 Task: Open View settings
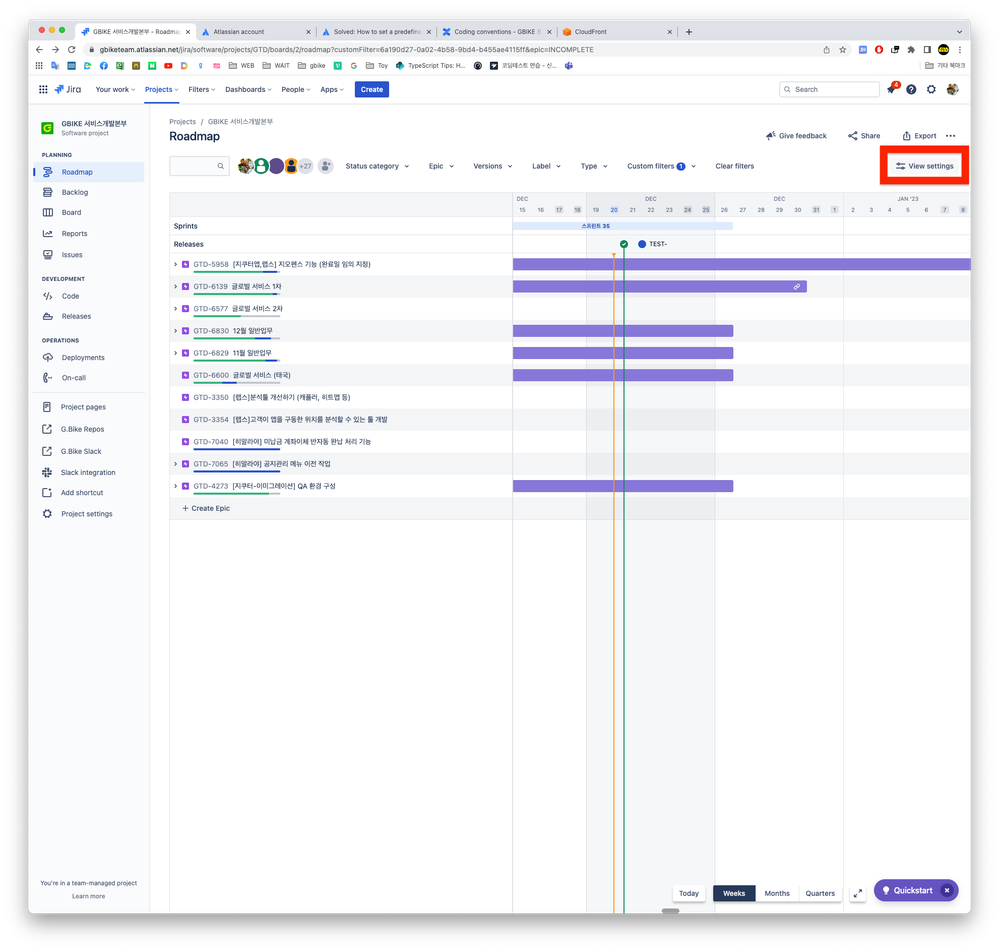tap(924, 166)
